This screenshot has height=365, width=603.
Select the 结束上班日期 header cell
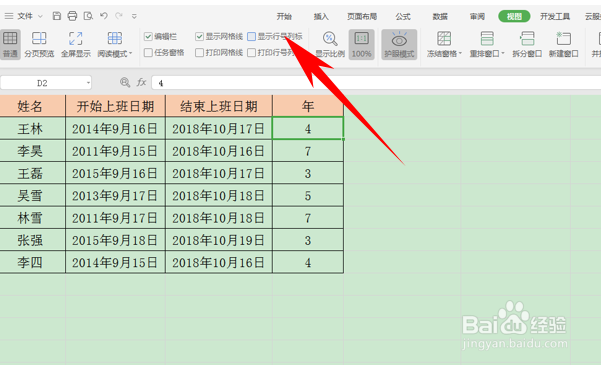[219, 106]
